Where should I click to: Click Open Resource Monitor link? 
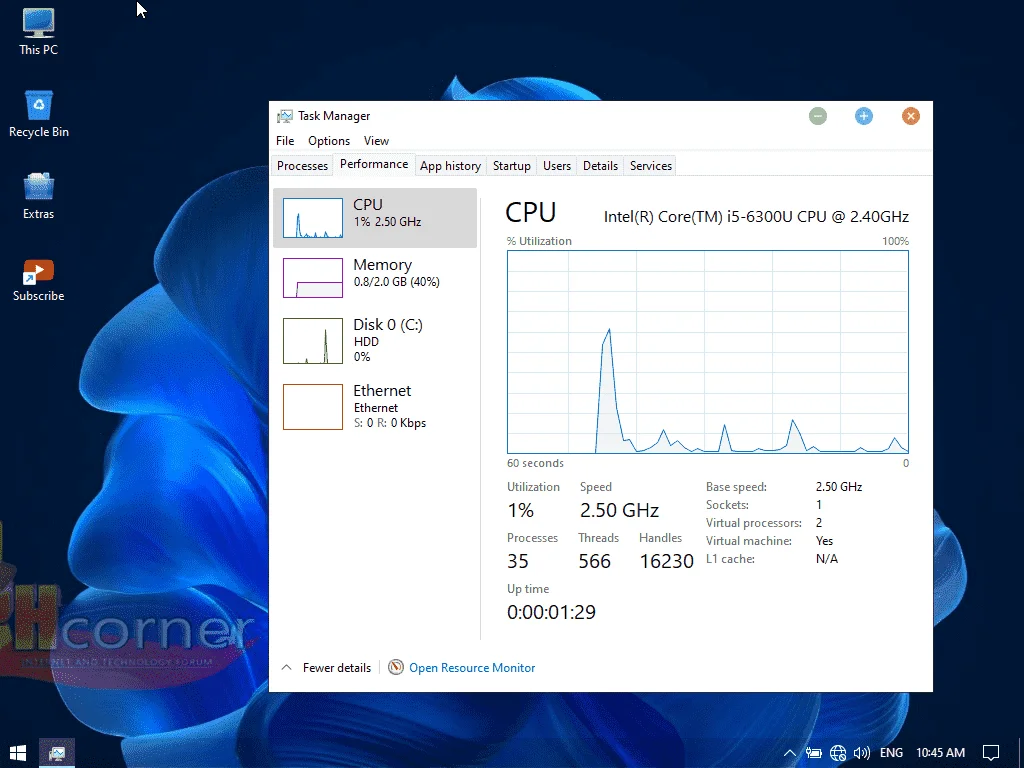pos(472,667)
